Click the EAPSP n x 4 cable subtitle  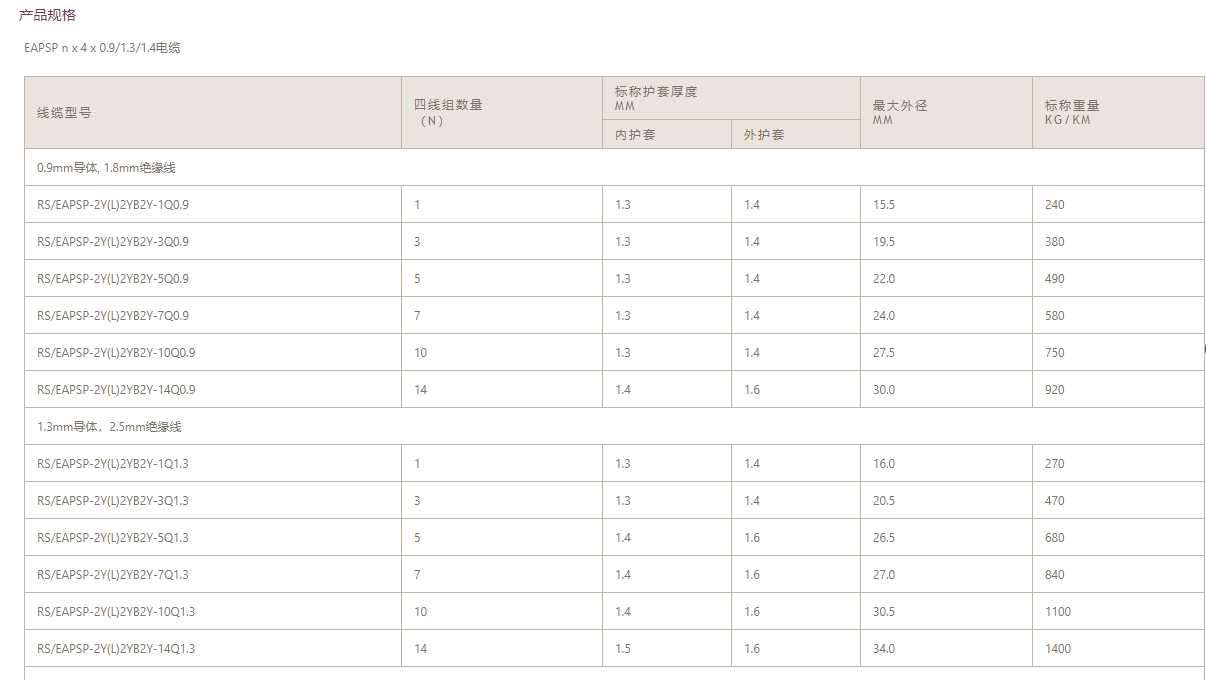tap(102, 48)
